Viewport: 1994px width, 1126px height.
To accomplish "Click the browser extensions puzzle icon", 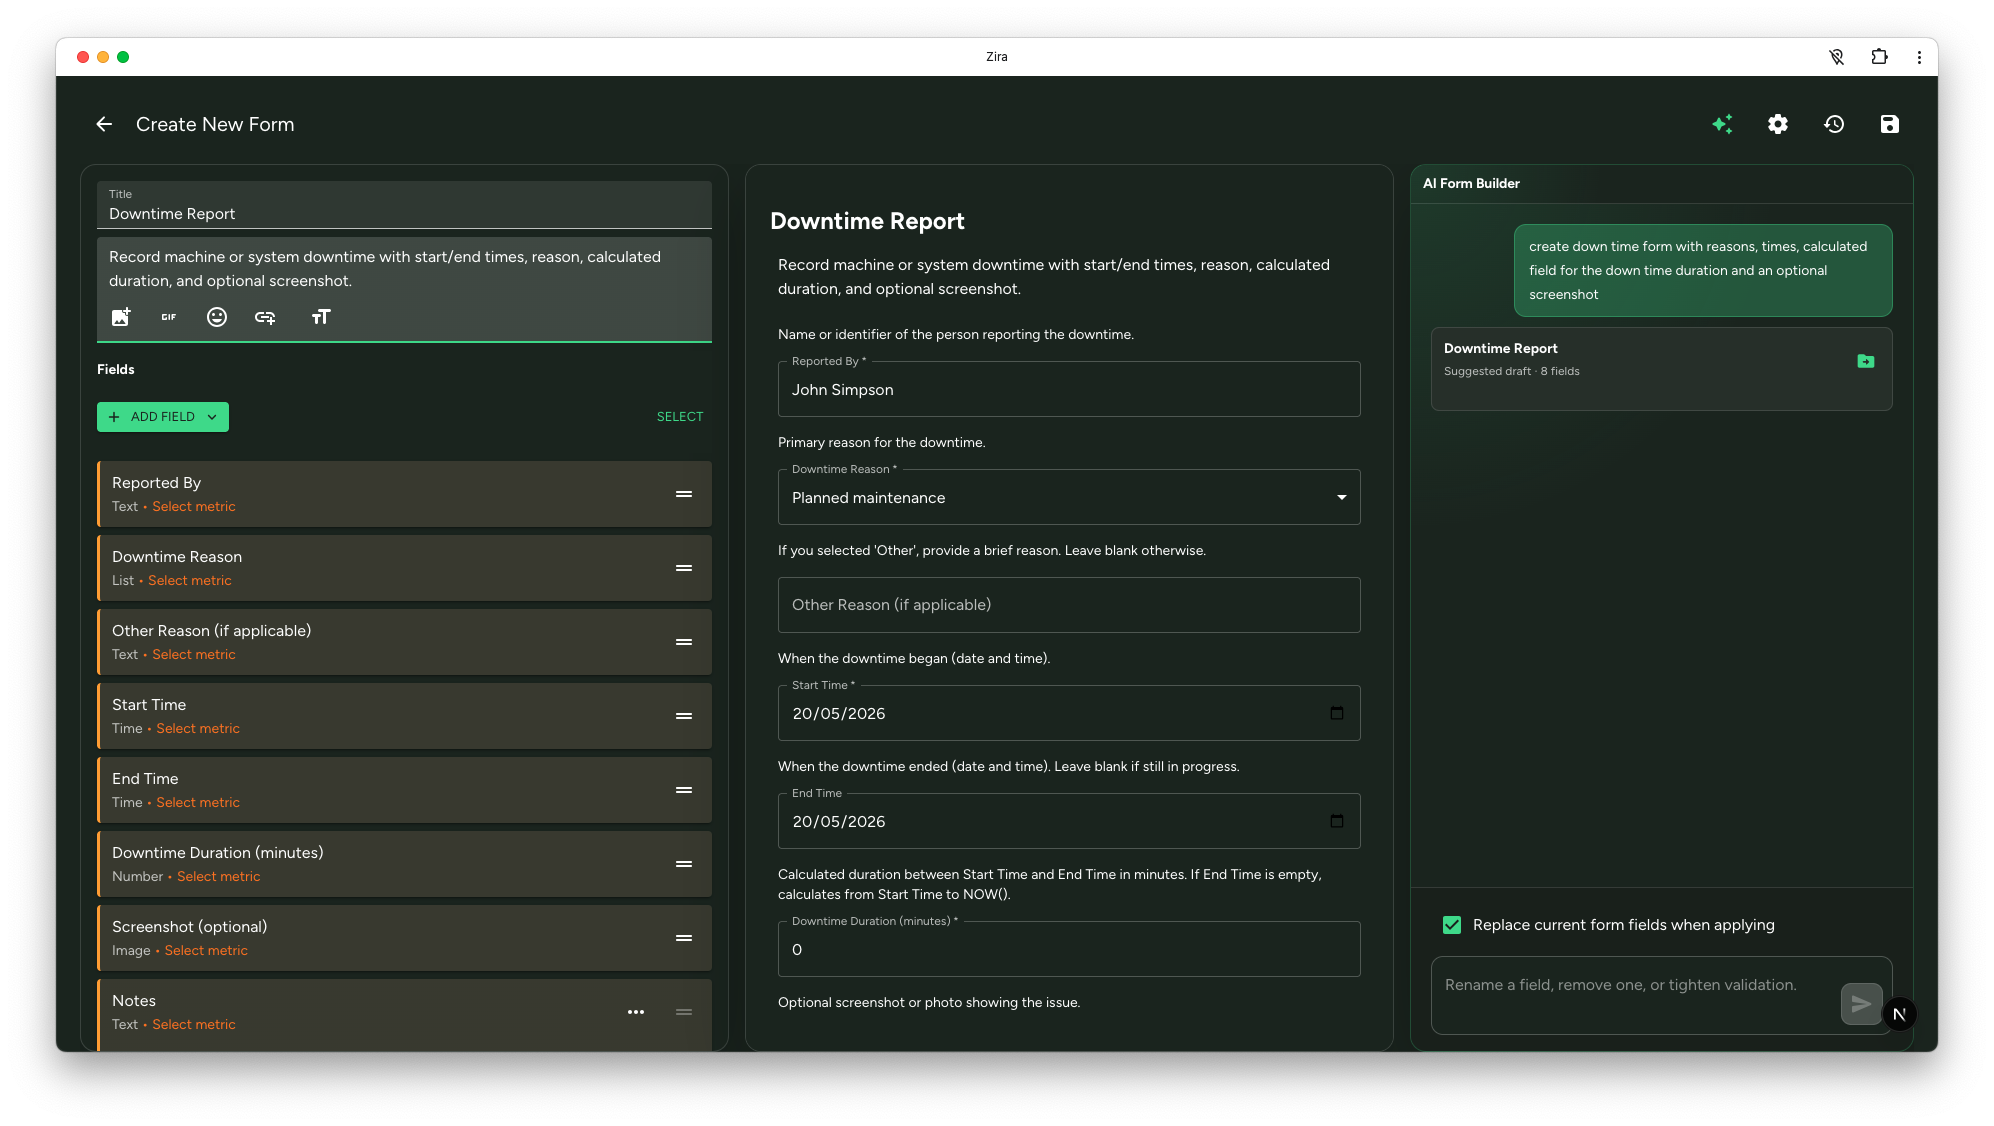I will tap(1879, 57).
